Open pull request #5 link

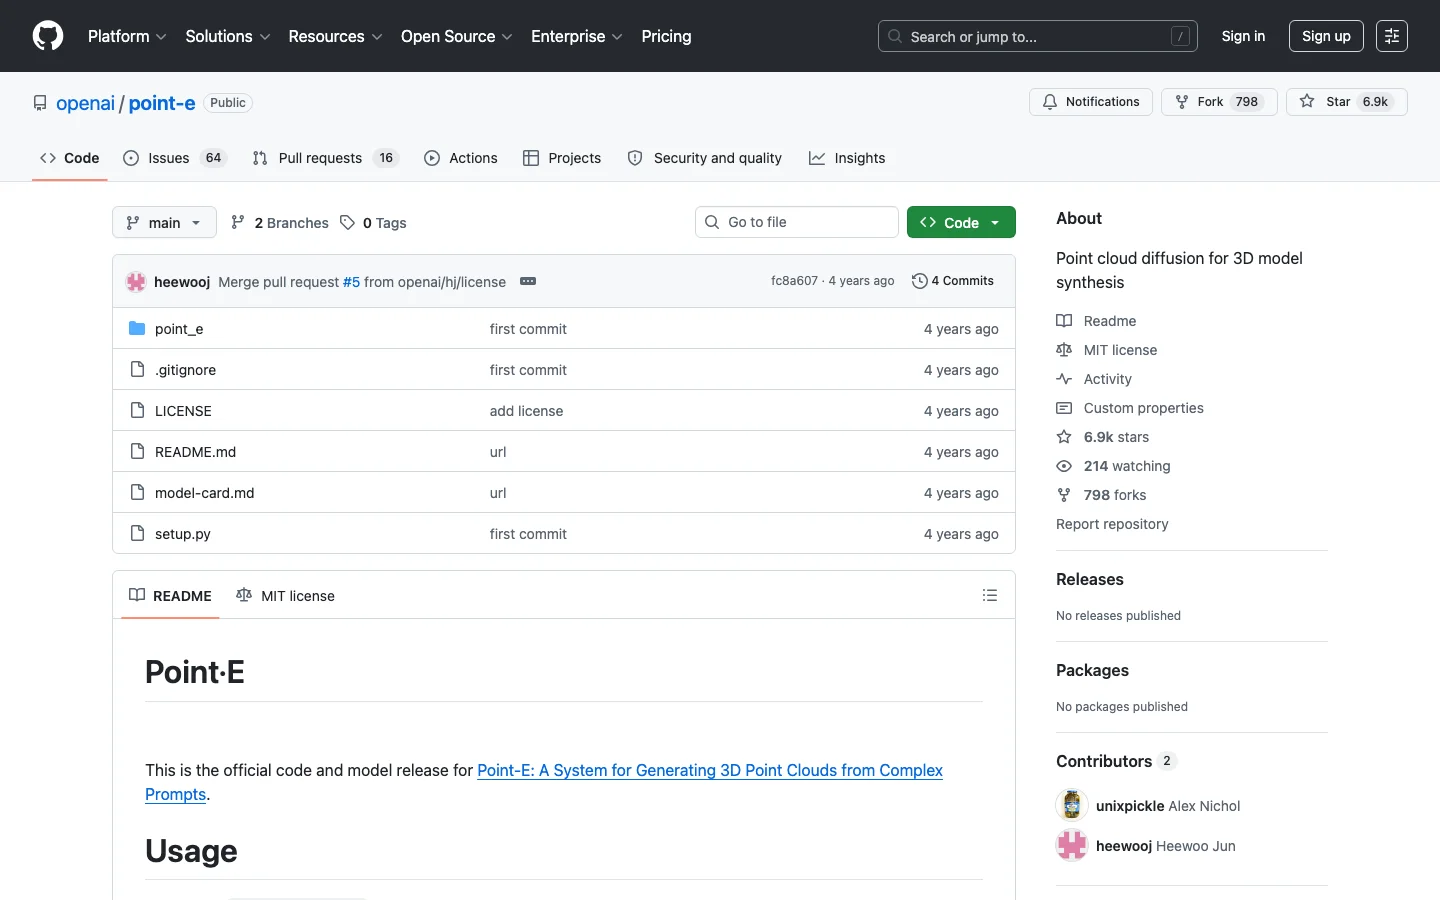[351, 282]
